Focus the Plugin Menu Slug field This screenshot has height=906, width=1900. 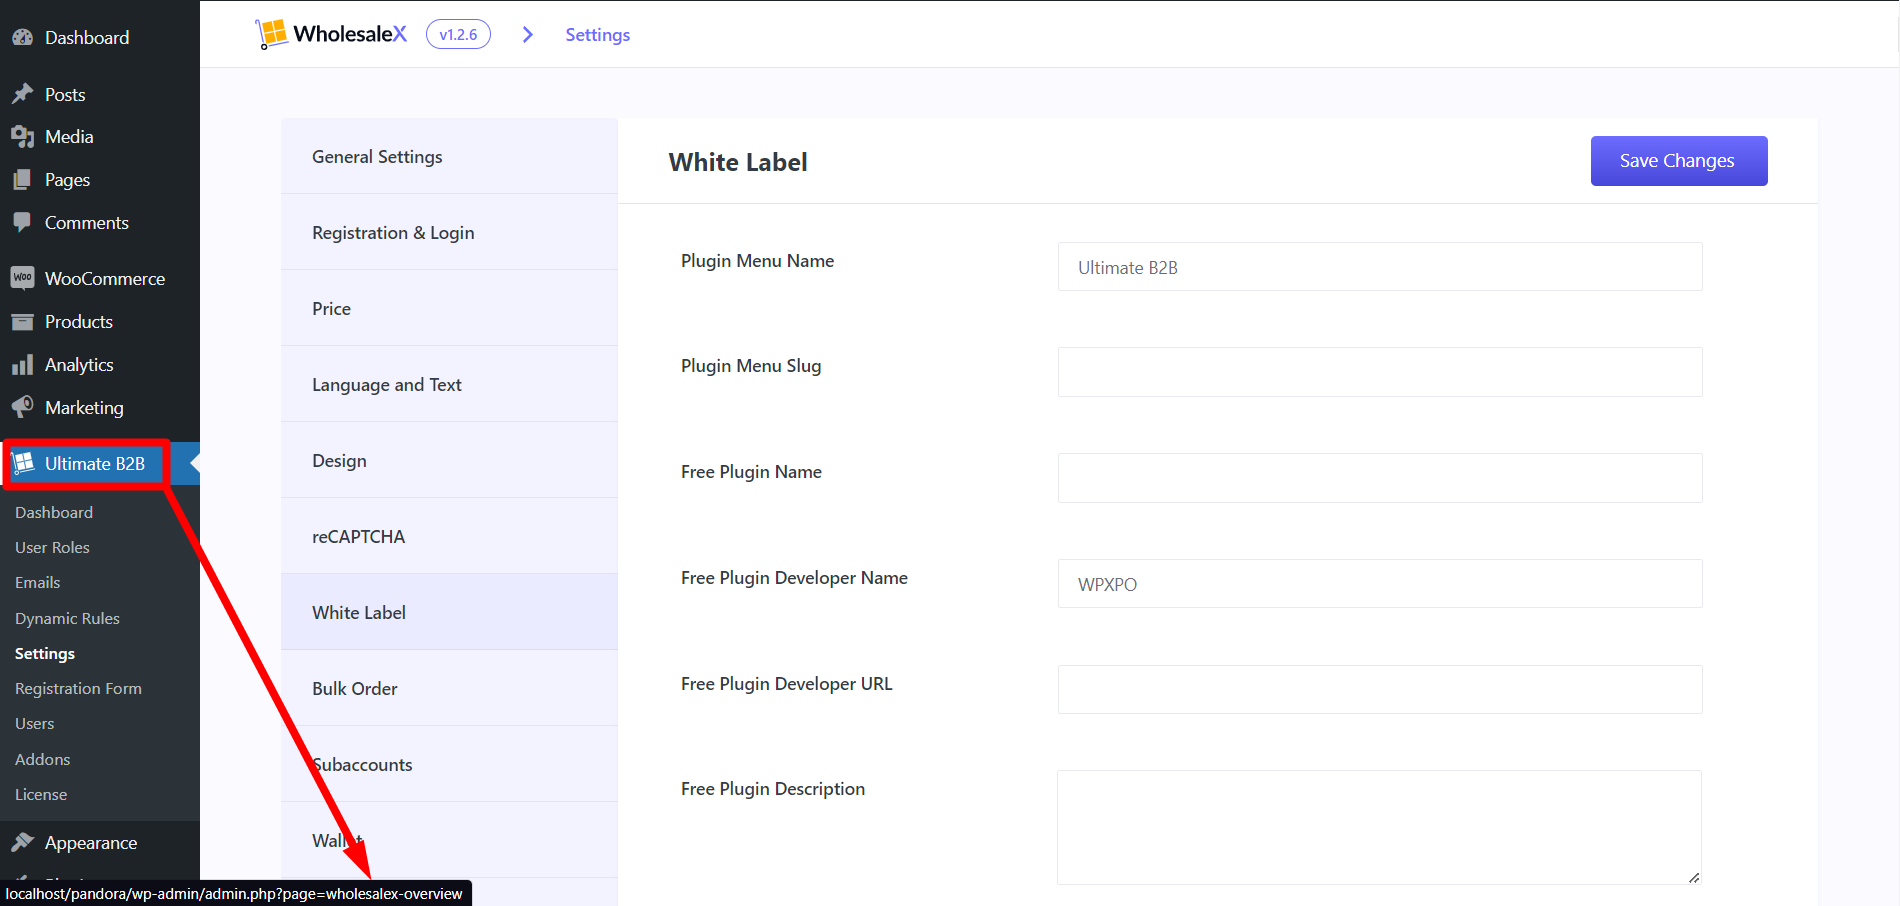1380,372
